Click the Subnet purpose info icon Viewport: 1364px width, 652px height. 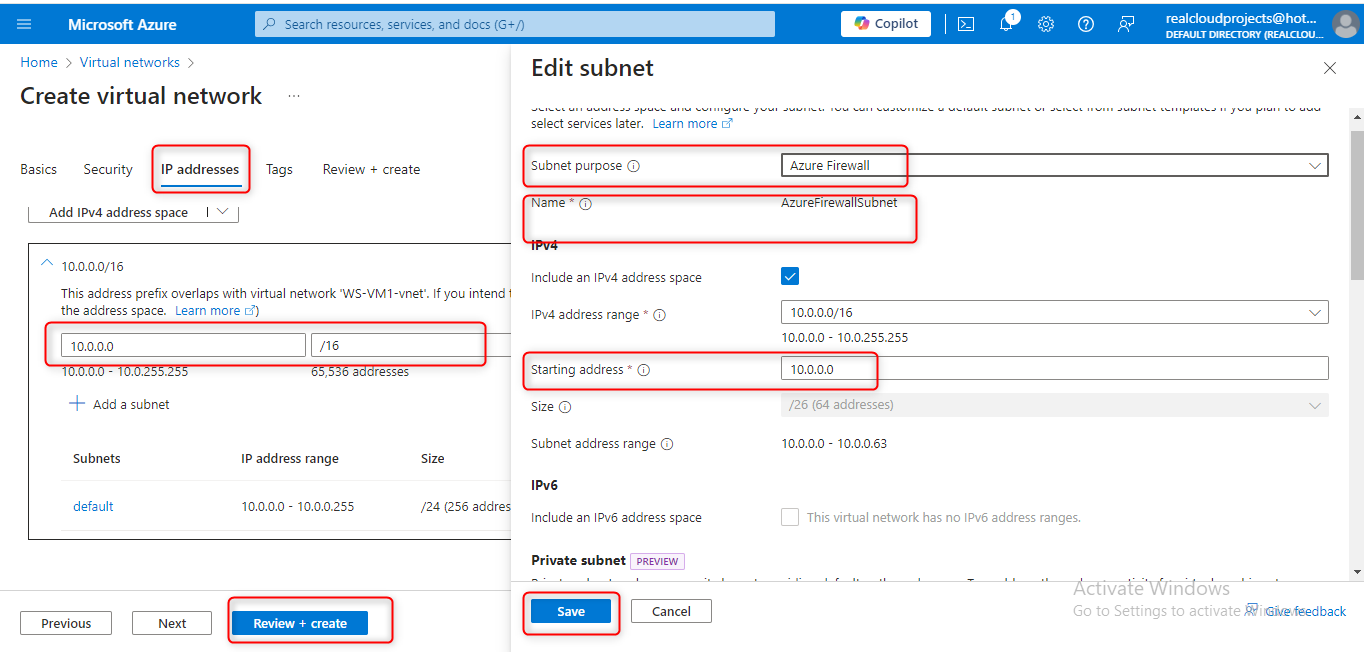pos(634,166)
